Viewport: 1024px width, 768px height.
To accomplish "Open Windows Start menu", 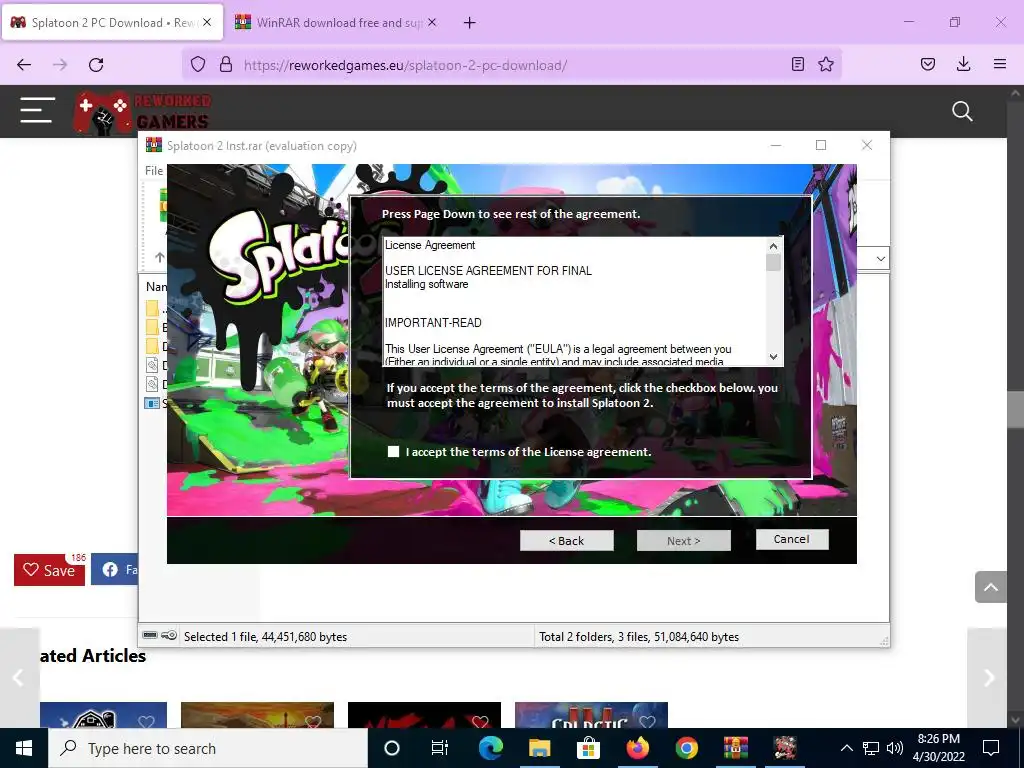I will point(24,748).
